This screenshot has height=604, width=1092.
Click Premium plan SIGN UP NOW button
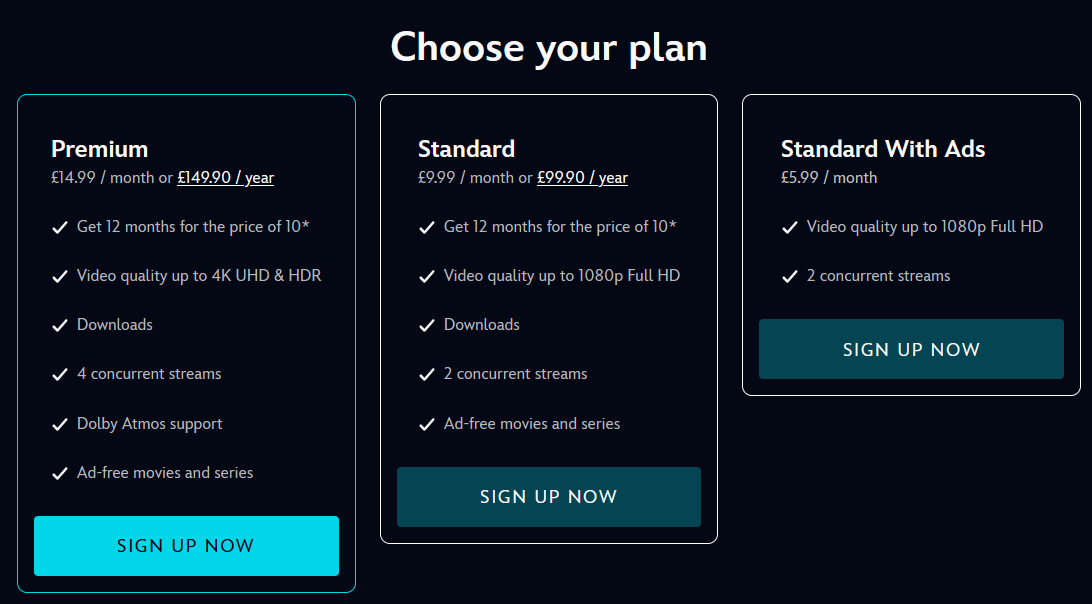(186, 546)
